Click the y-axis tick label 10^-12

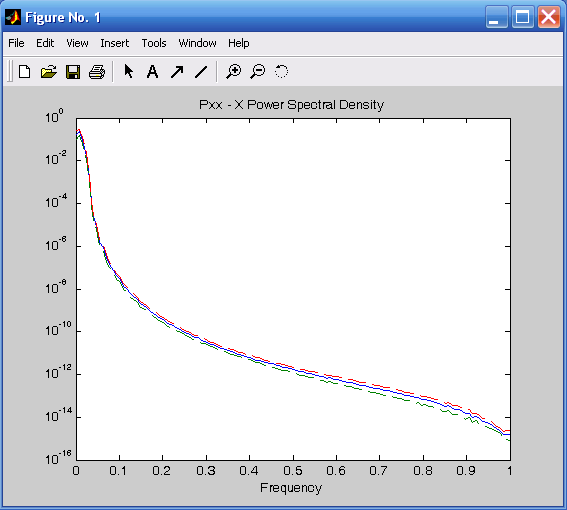point(58,371)
